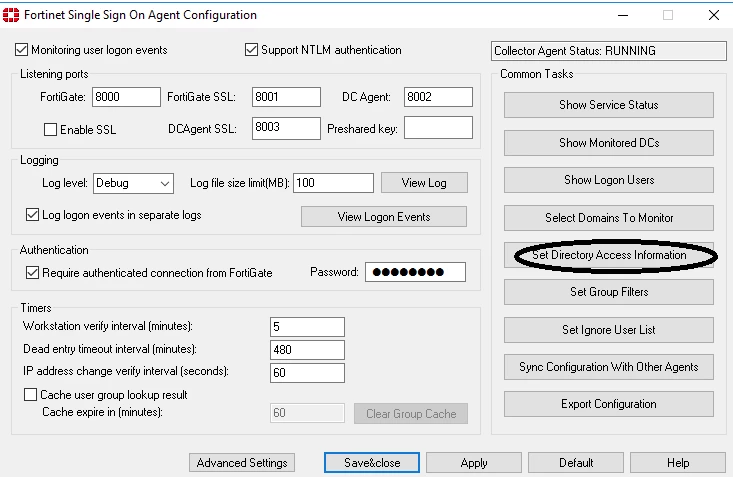Click Show Logon Users button

click(x=609, y=180)
